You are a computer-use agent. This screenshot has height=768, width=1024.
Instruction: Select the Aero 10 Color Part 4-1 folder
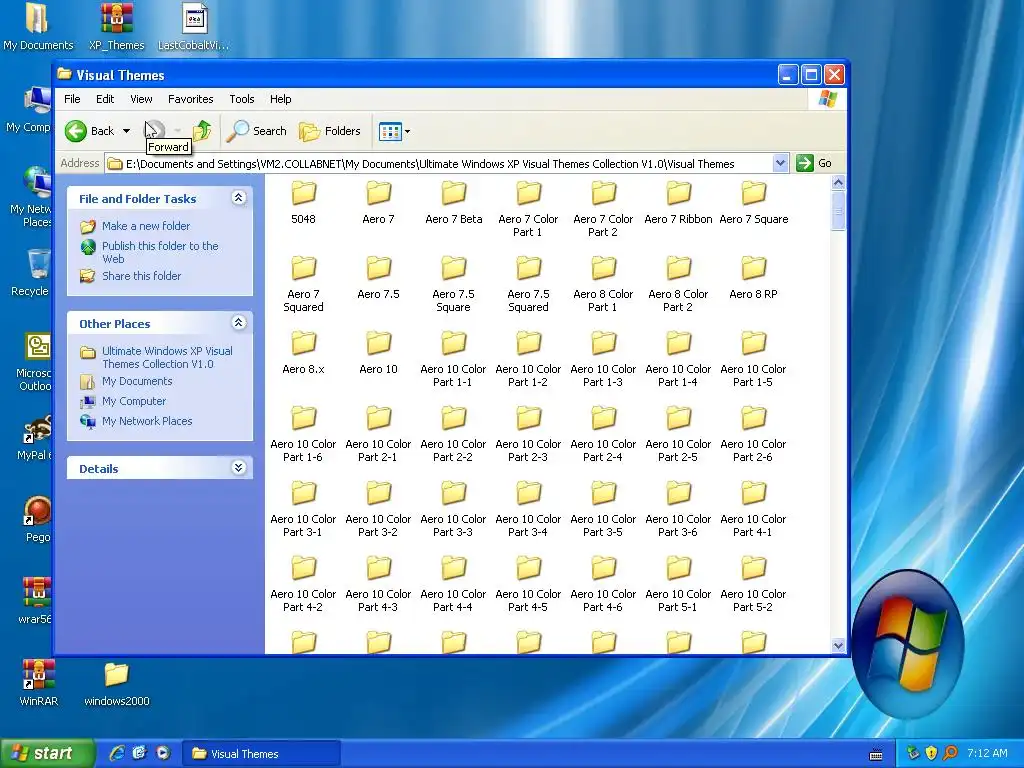pyautogui.click(x=754, y=509)
